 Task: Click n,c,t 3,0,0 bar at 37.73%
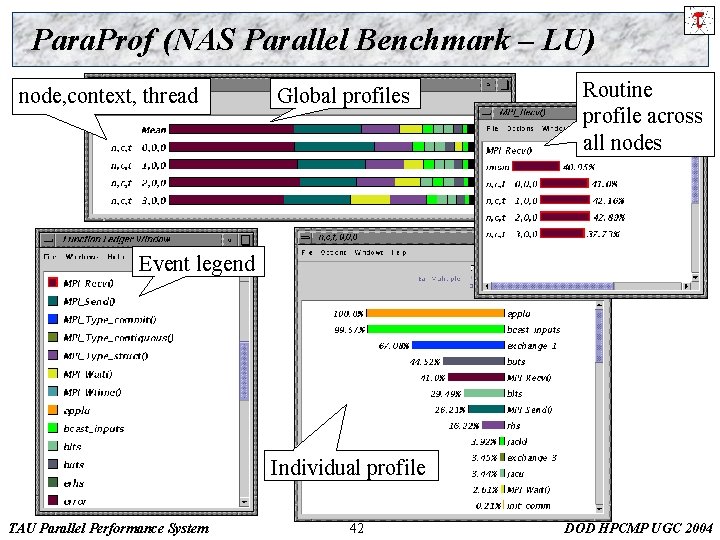tap(562, 233)
